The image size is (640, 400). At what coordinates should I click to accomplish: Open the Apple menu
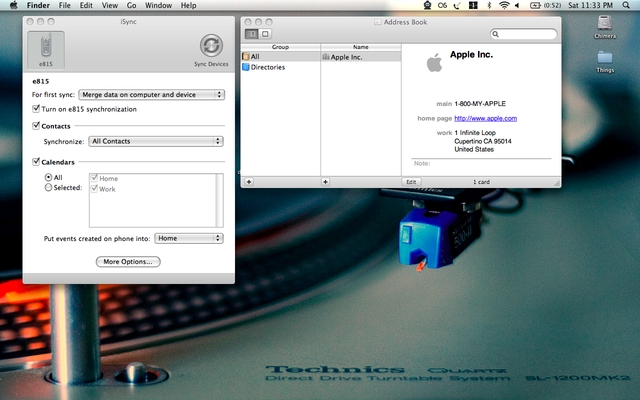13,5
